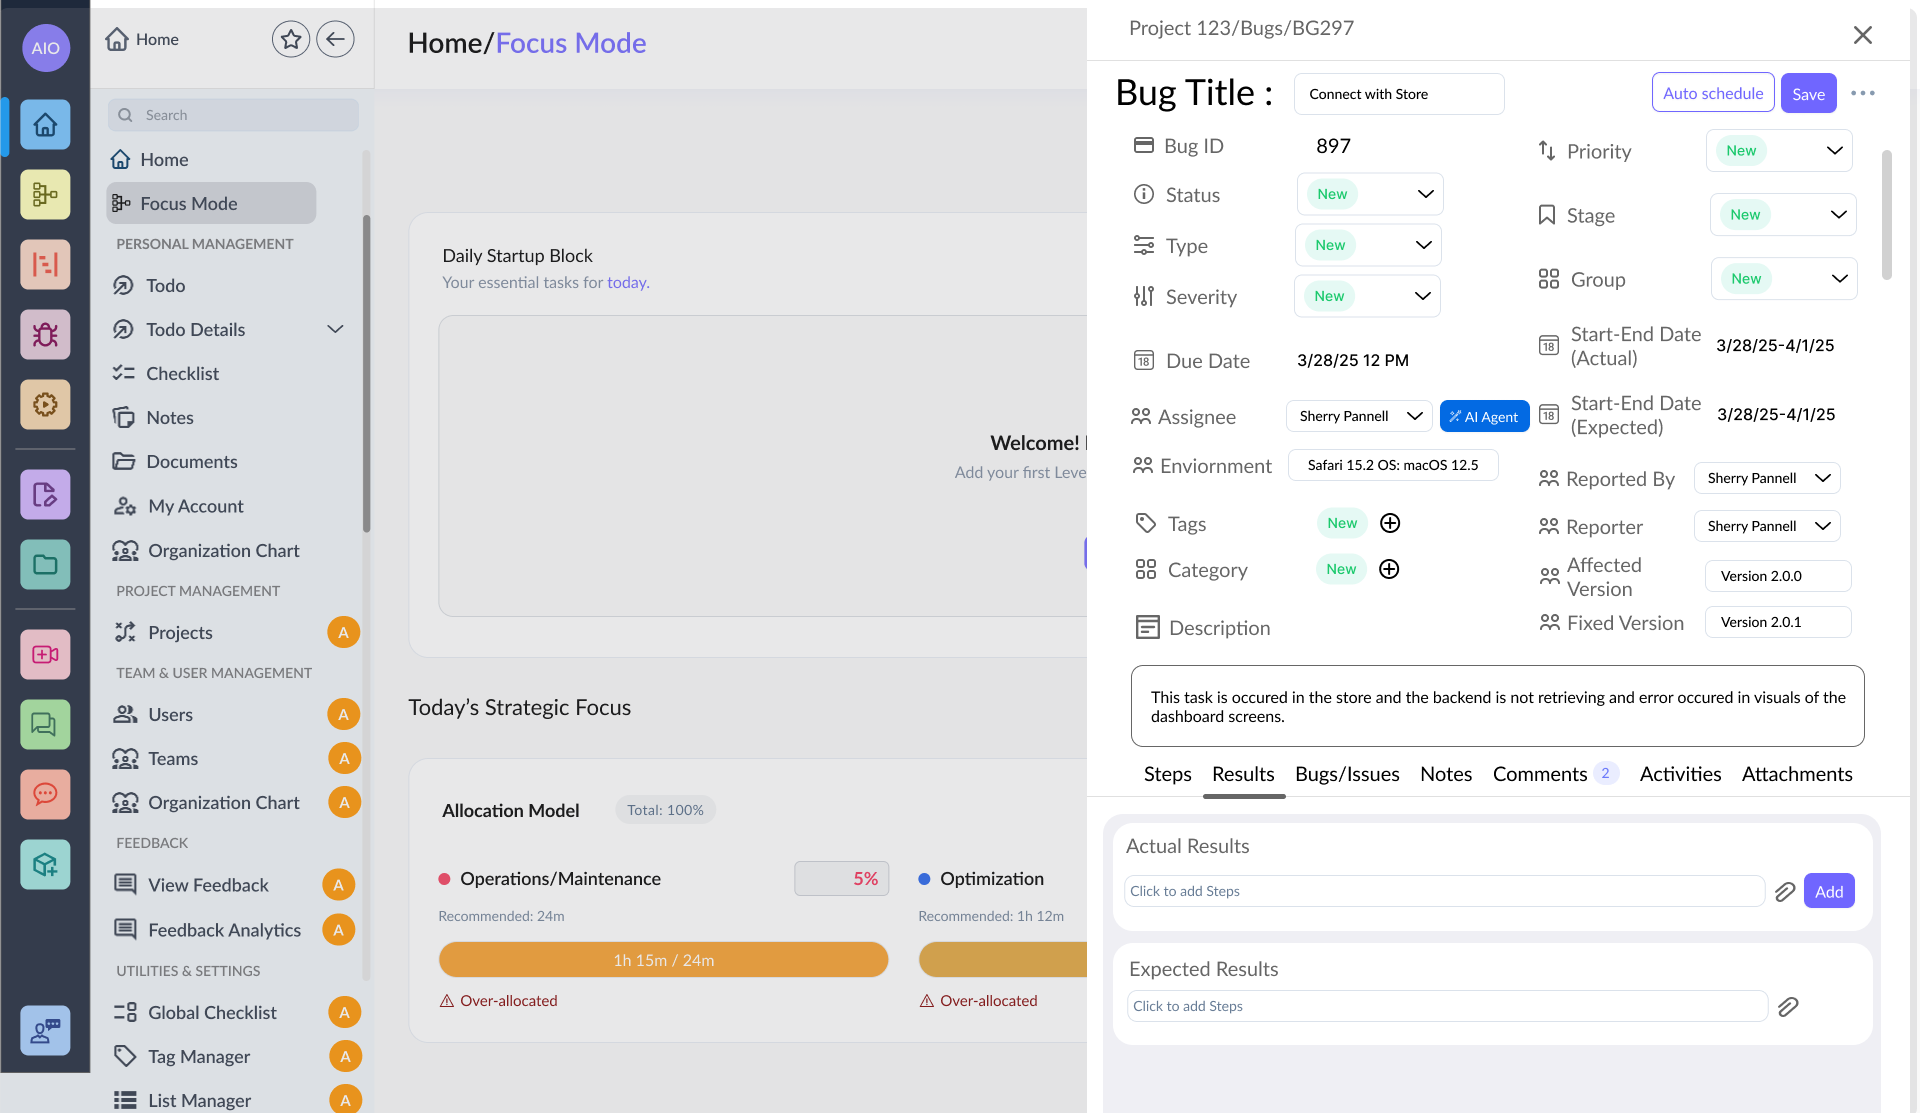This screenshot has width=1920, height=1113.
Task: Click the star favorite icon in header
Action: tap(291, 40)
